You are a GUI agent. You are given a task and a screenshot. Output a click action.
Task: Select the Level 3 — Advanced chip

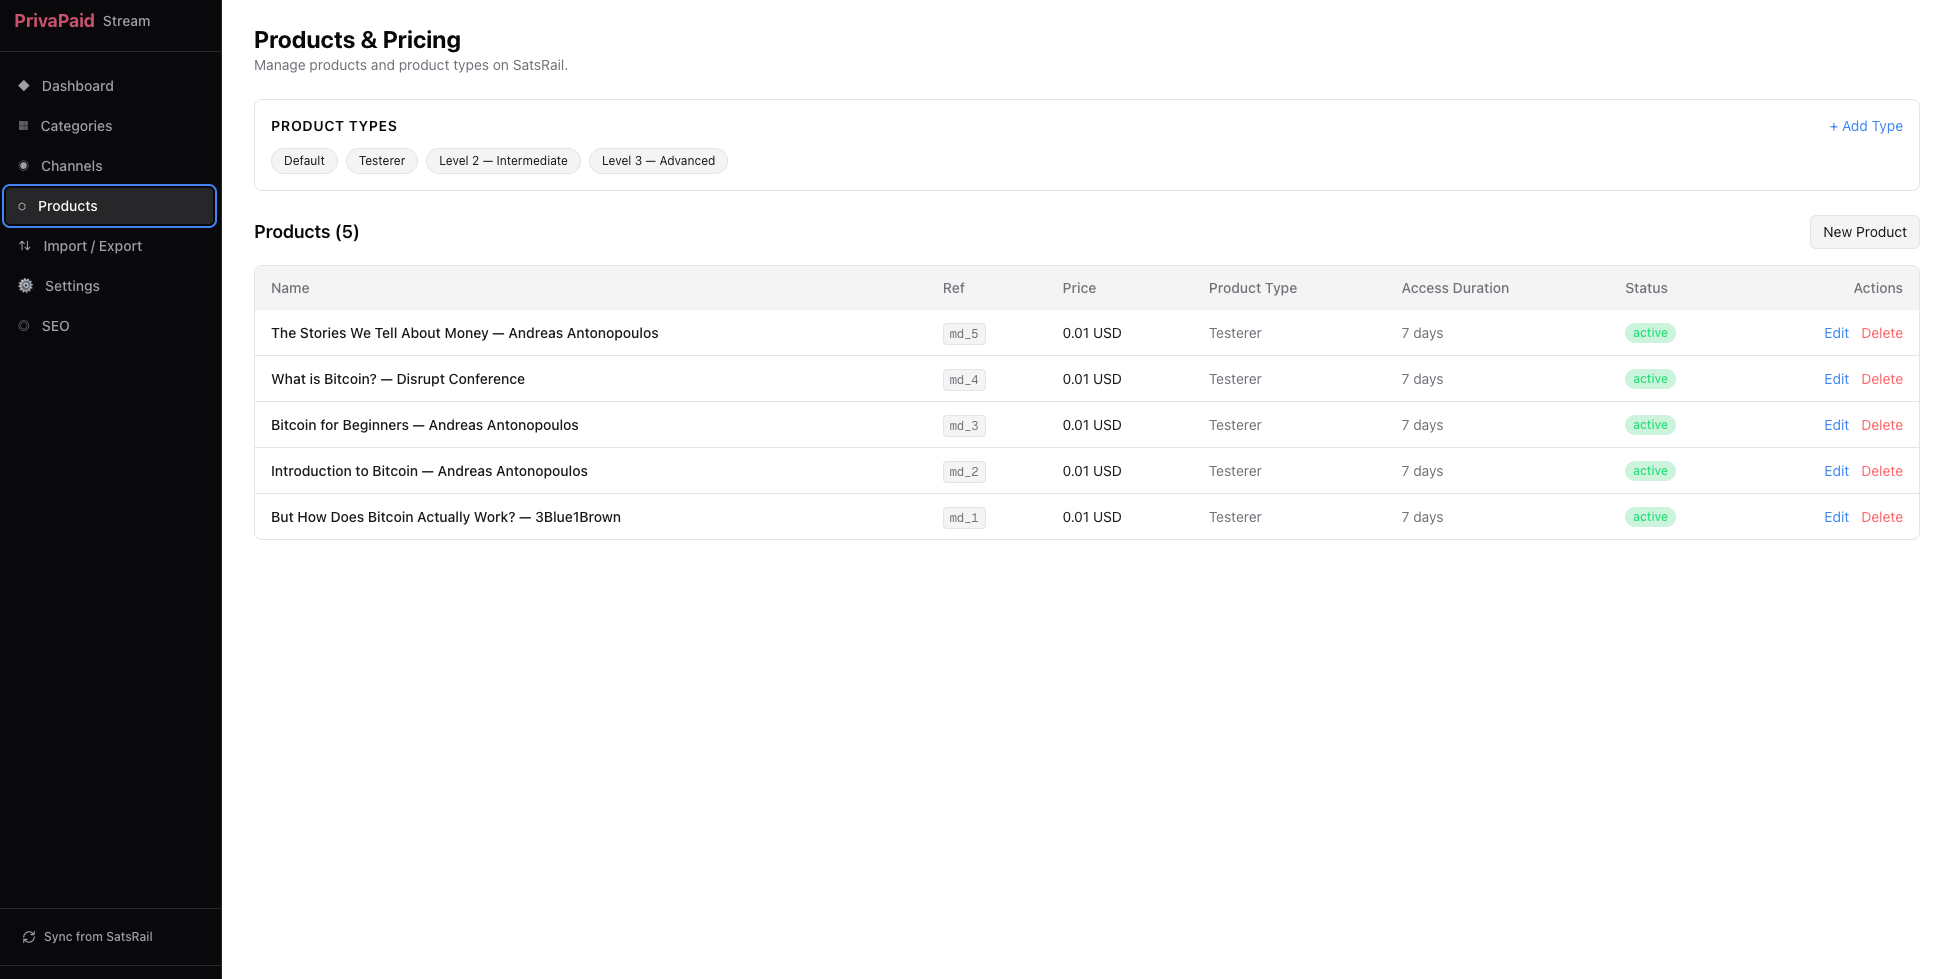pyautogui.click(x=658, y=161)
